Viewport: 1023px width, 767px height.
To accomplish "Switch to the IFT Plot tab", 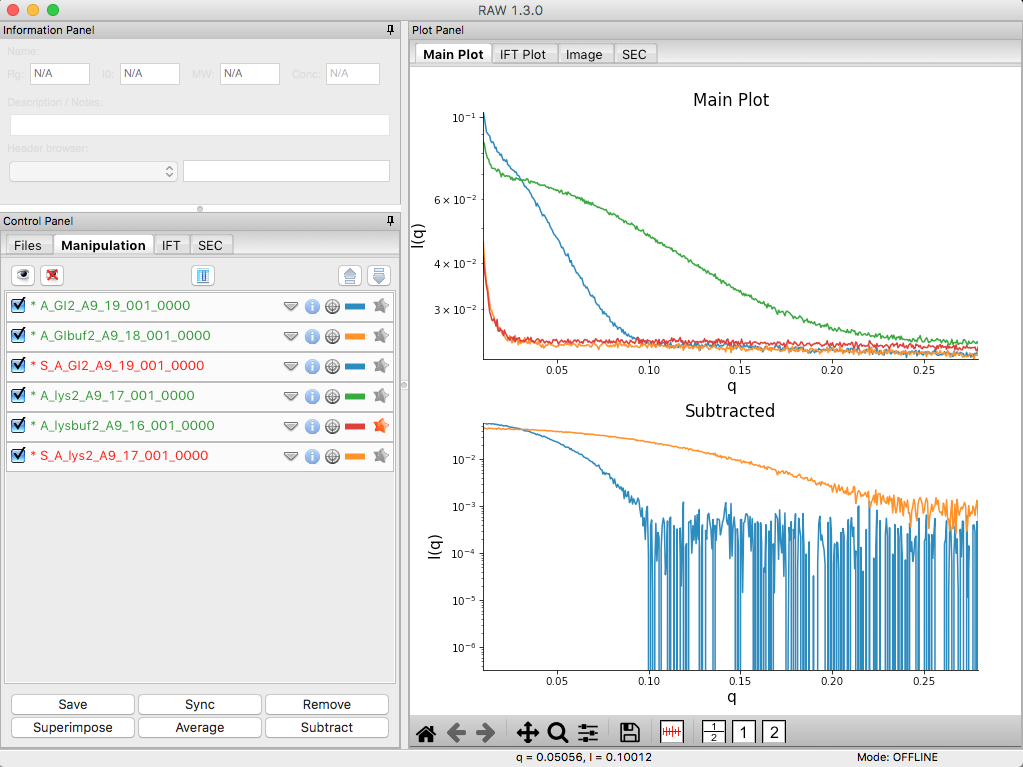I will pyautogui.click(x=523, y=55).
